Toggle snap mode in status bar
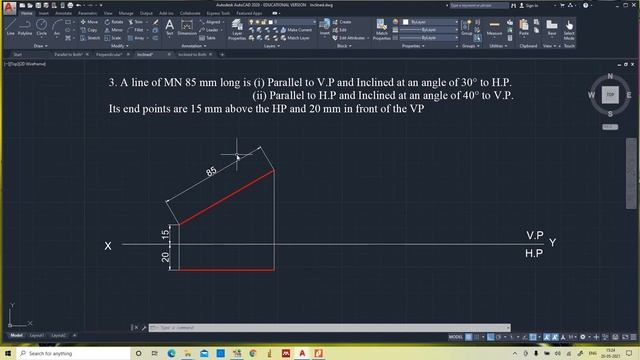 (477, 337)
